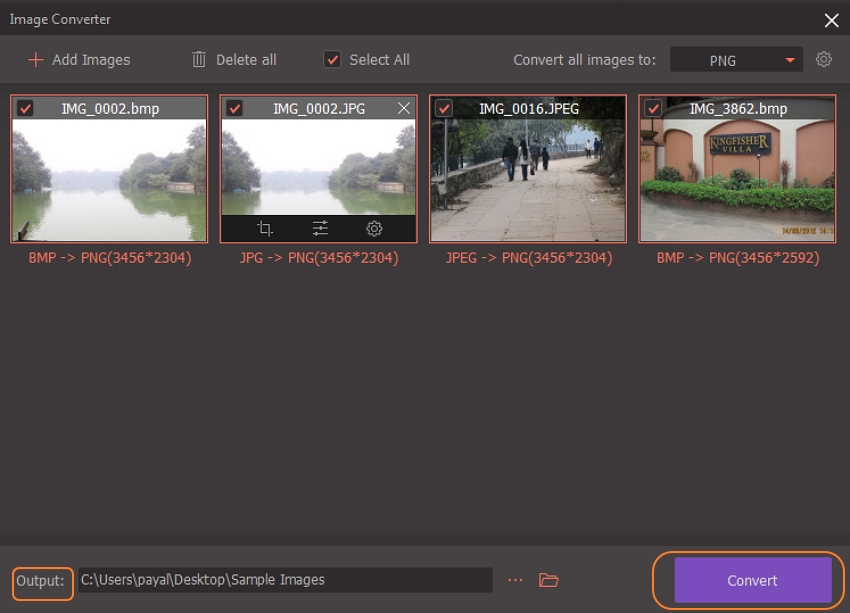Open the output folder icon
The width and height of the screenshot is (850, 613).
coord(548,580)
